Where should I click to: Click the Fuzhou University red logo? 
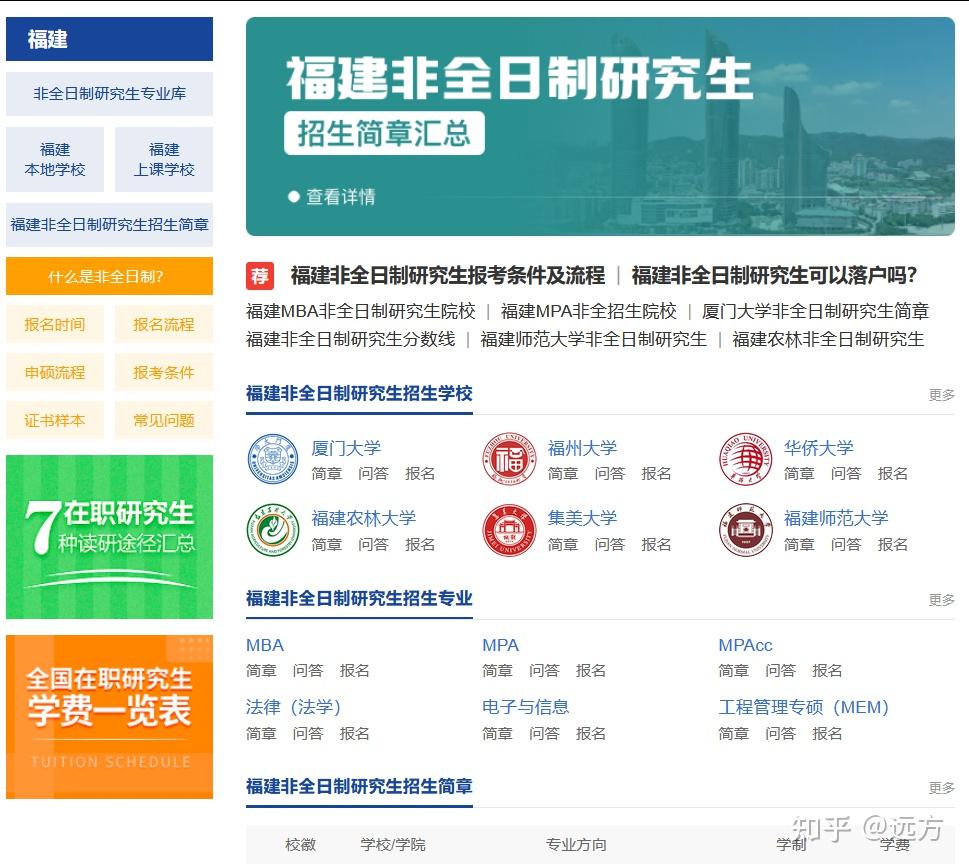tap(509, 458)
